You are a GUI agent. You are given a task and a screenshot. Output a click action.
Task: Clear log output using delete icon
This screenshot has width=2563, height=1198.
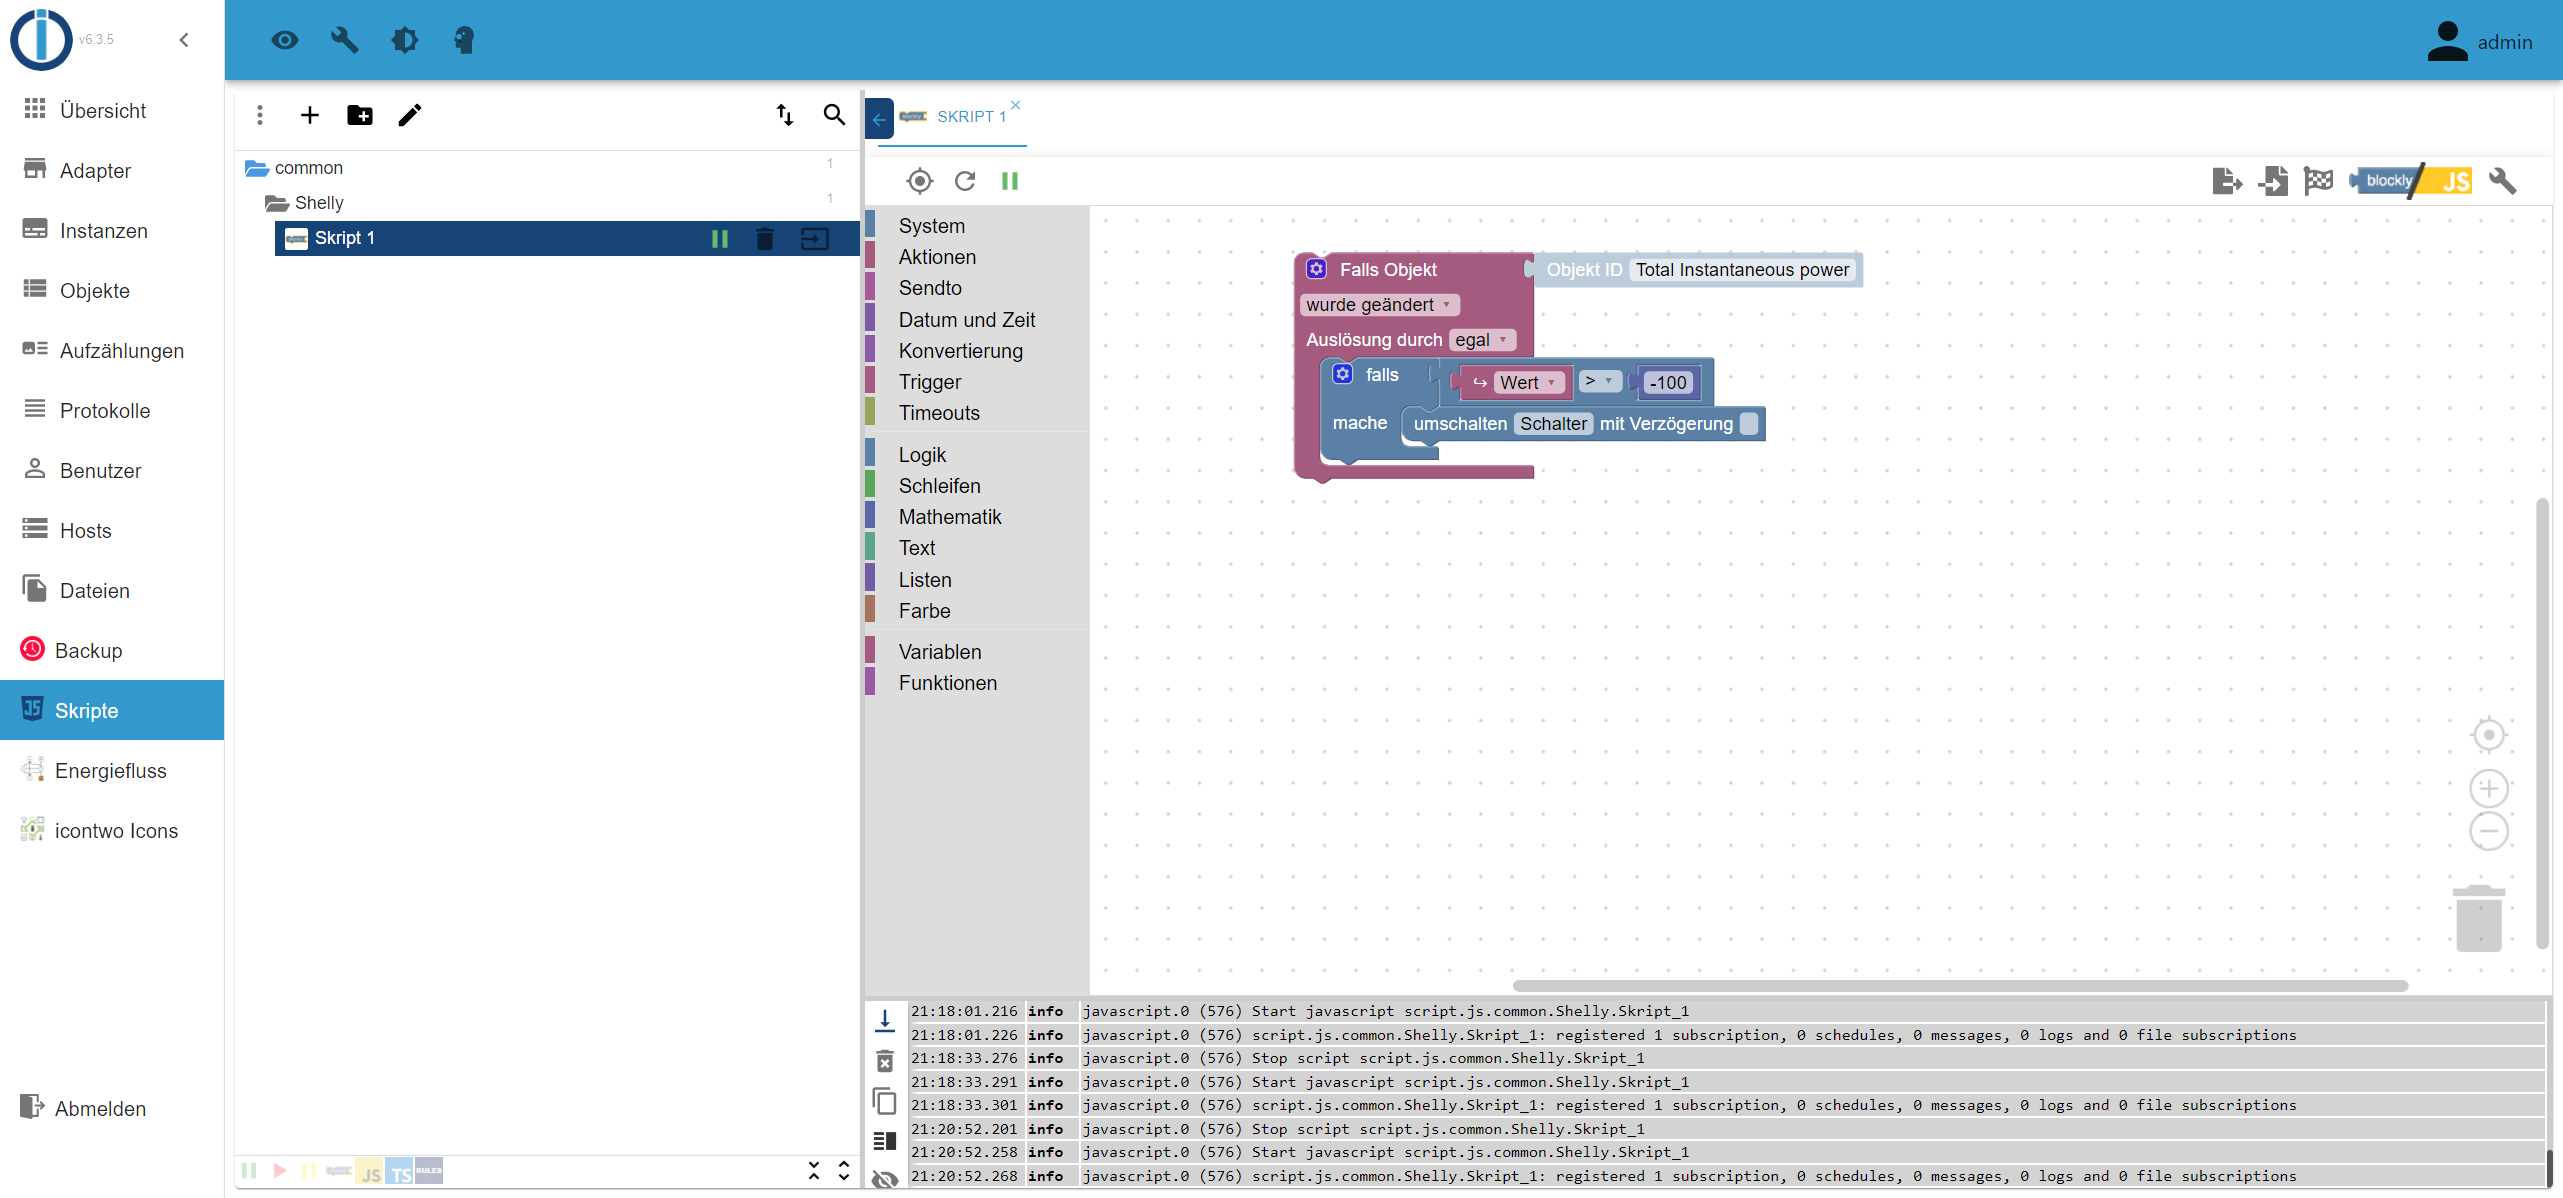pos(885,1061)
